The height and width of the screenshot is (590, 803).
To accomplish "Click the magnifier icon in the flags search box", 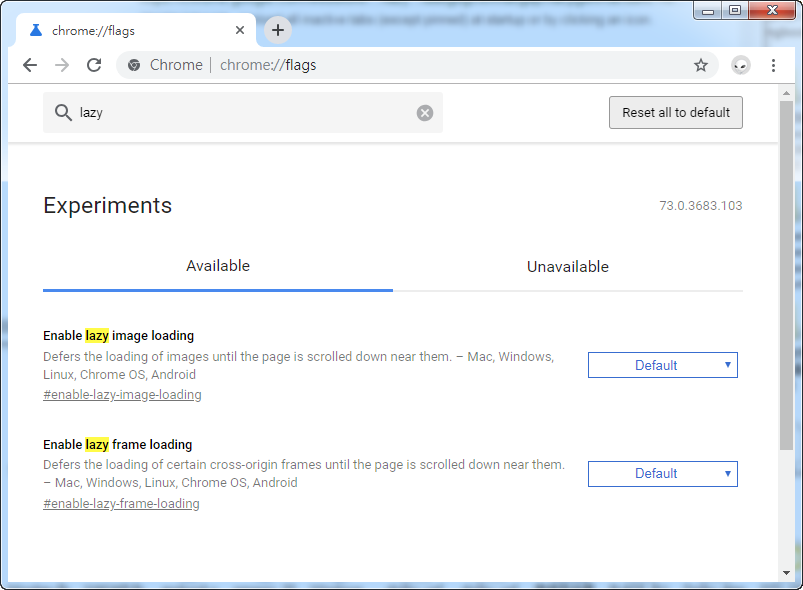I will tap(63, 112).
